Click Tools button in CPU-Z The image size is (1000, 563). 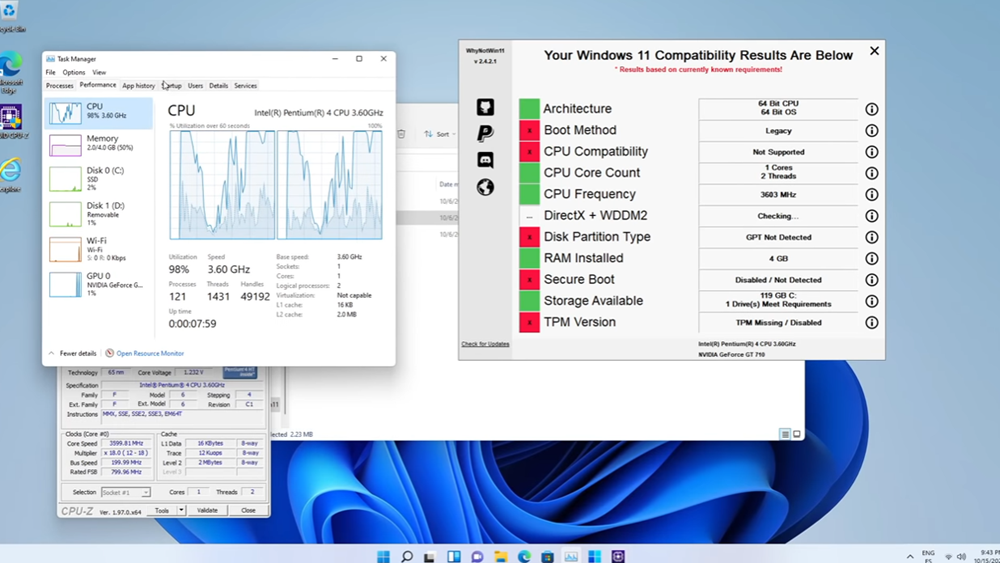(x=162, y=510)
